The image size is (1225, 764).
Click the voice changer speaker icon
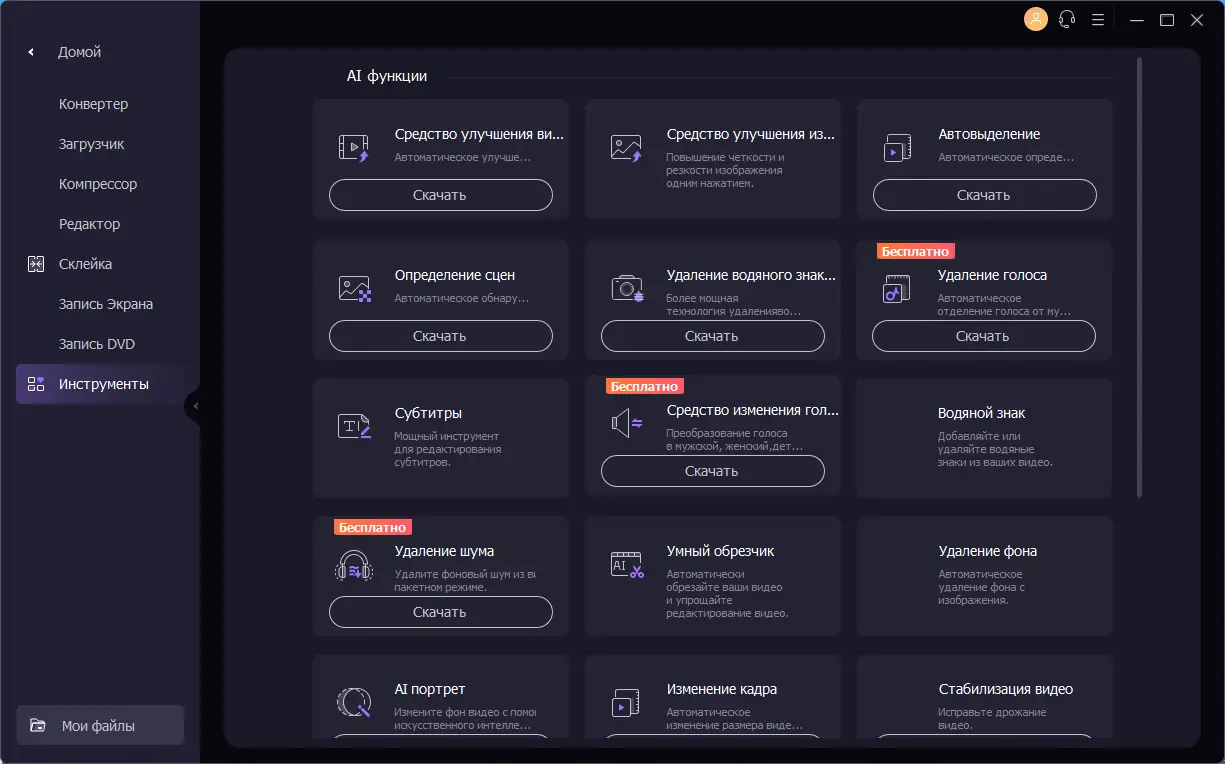click(x=626, y=424)
